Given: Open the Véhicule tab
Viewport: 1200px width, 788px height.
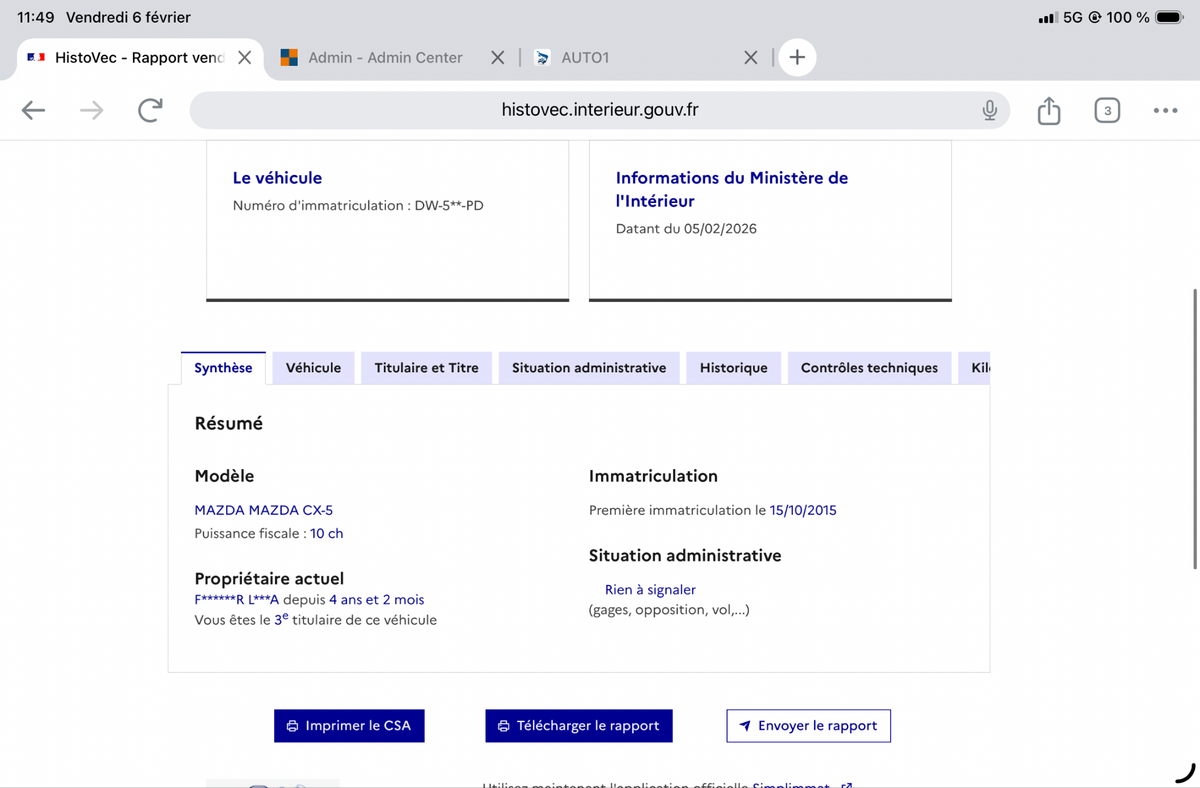Looking at the screenshot, I should point(313,368).
